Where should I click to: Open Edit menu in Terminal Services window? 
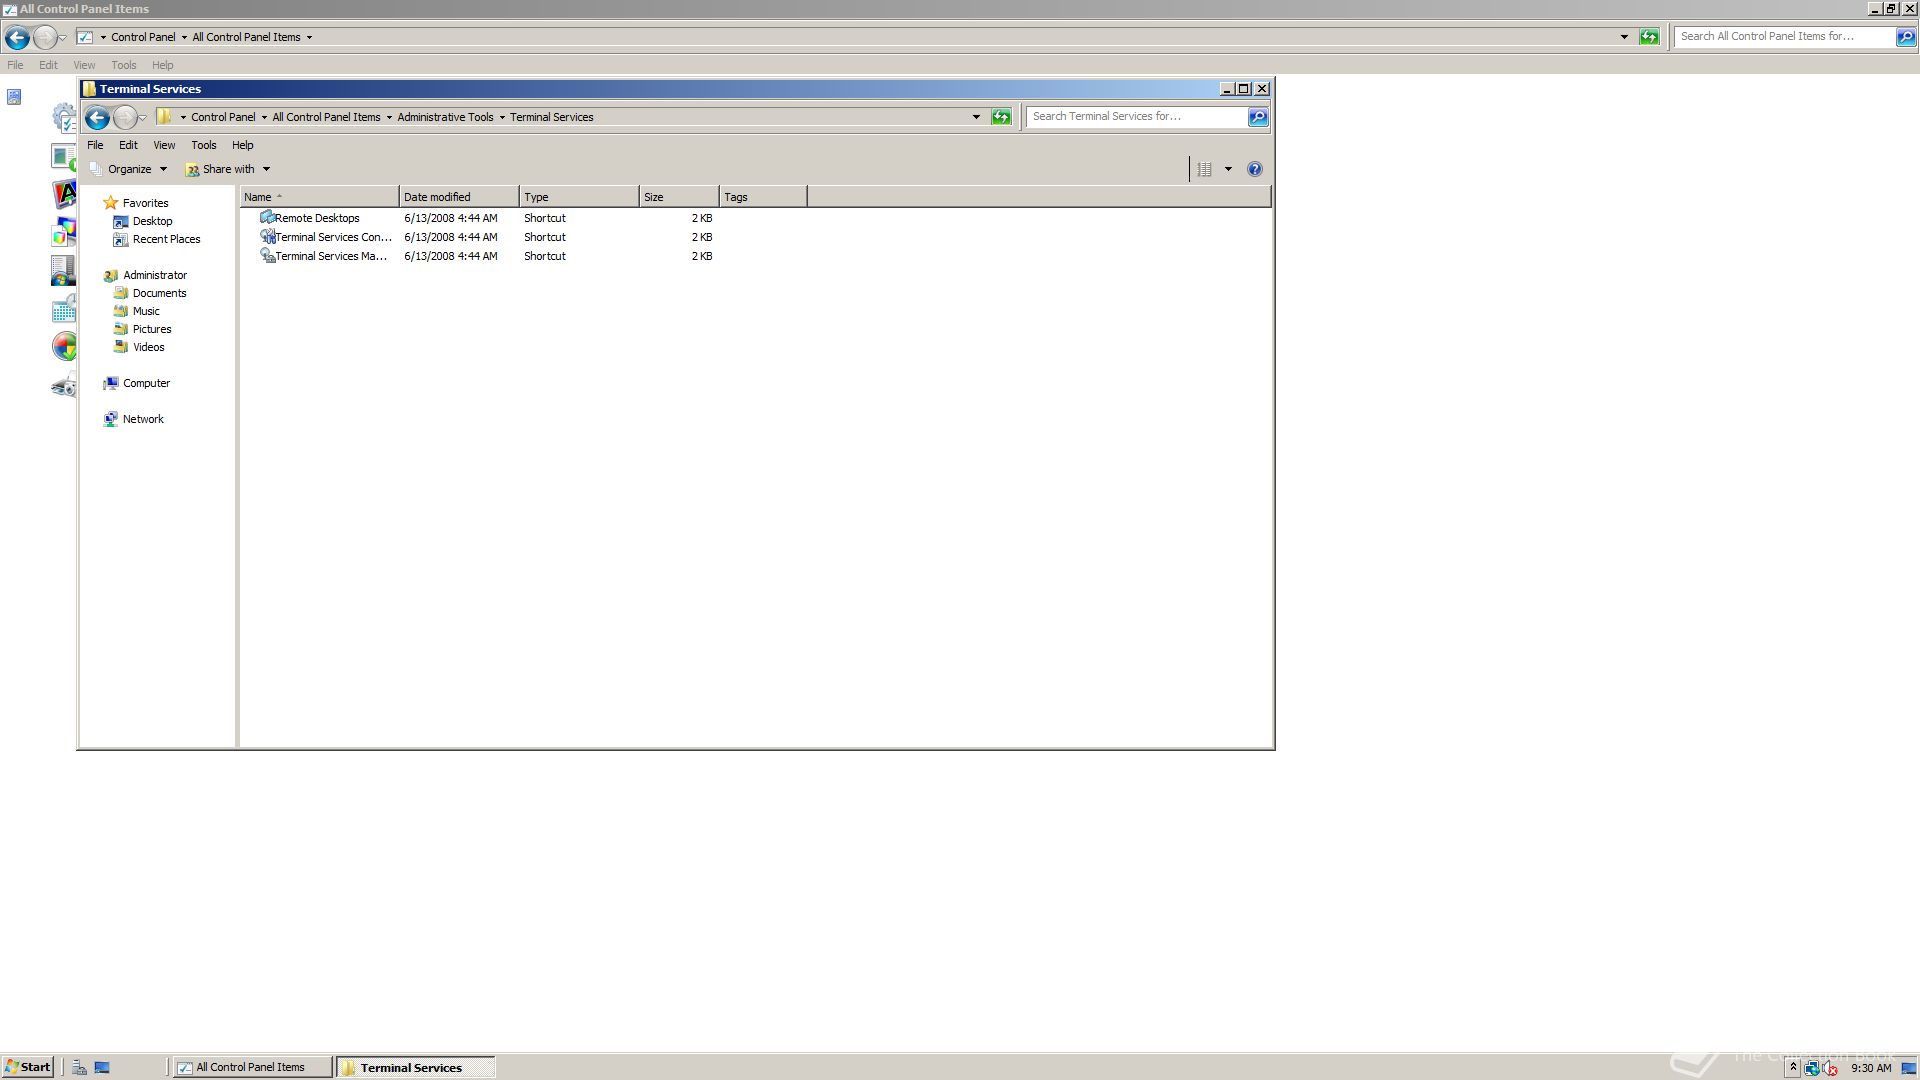pos(128,145)
